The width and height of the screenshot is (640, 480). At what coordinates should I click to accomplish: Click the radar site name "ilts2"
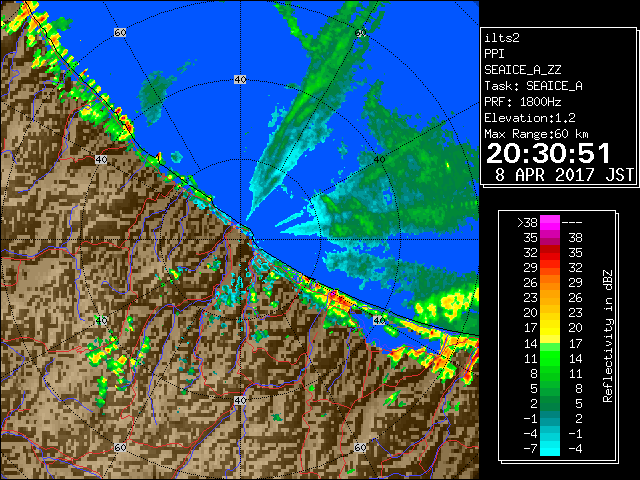click(502, 38)
